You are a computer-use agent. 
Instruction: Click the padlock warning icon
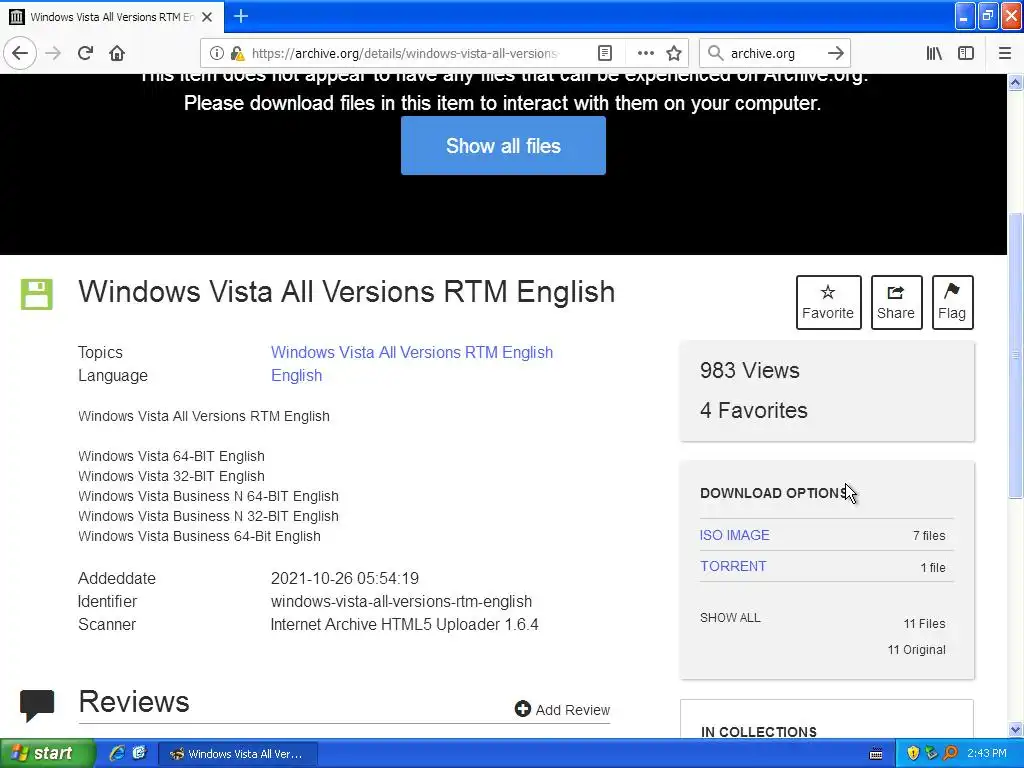tap(238, 53)
